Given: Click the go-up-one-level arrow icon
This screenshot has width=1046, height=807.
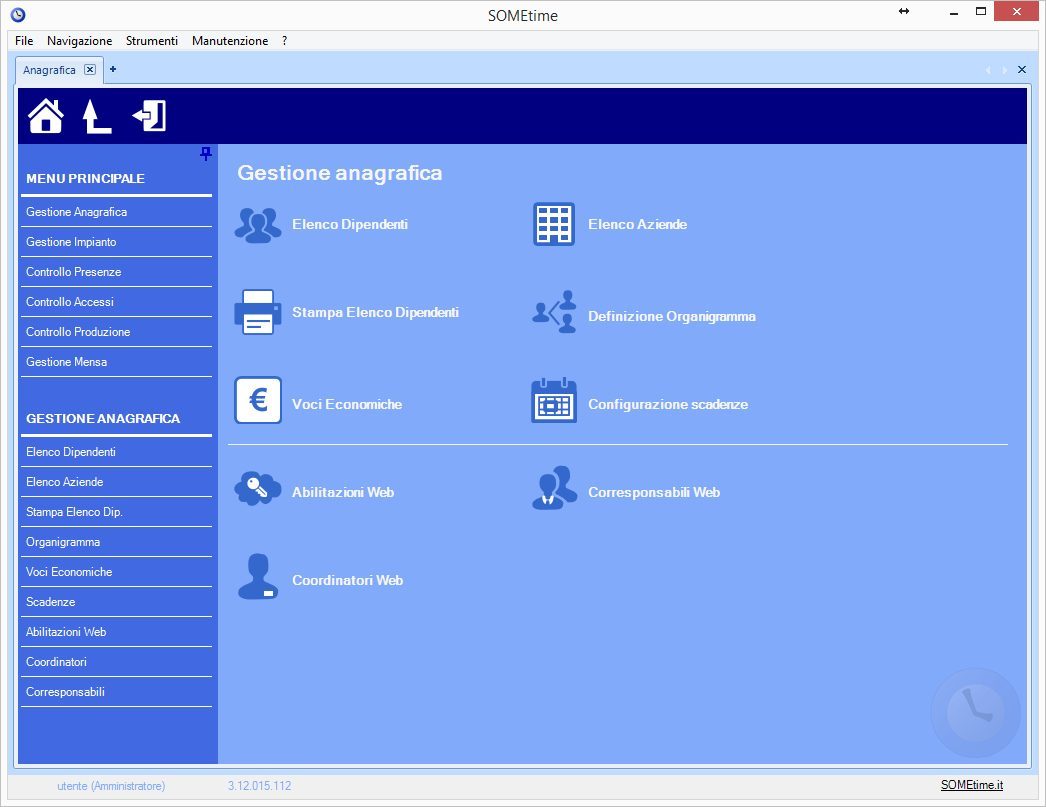Looking at the screenshot, I should coord(97,116).
